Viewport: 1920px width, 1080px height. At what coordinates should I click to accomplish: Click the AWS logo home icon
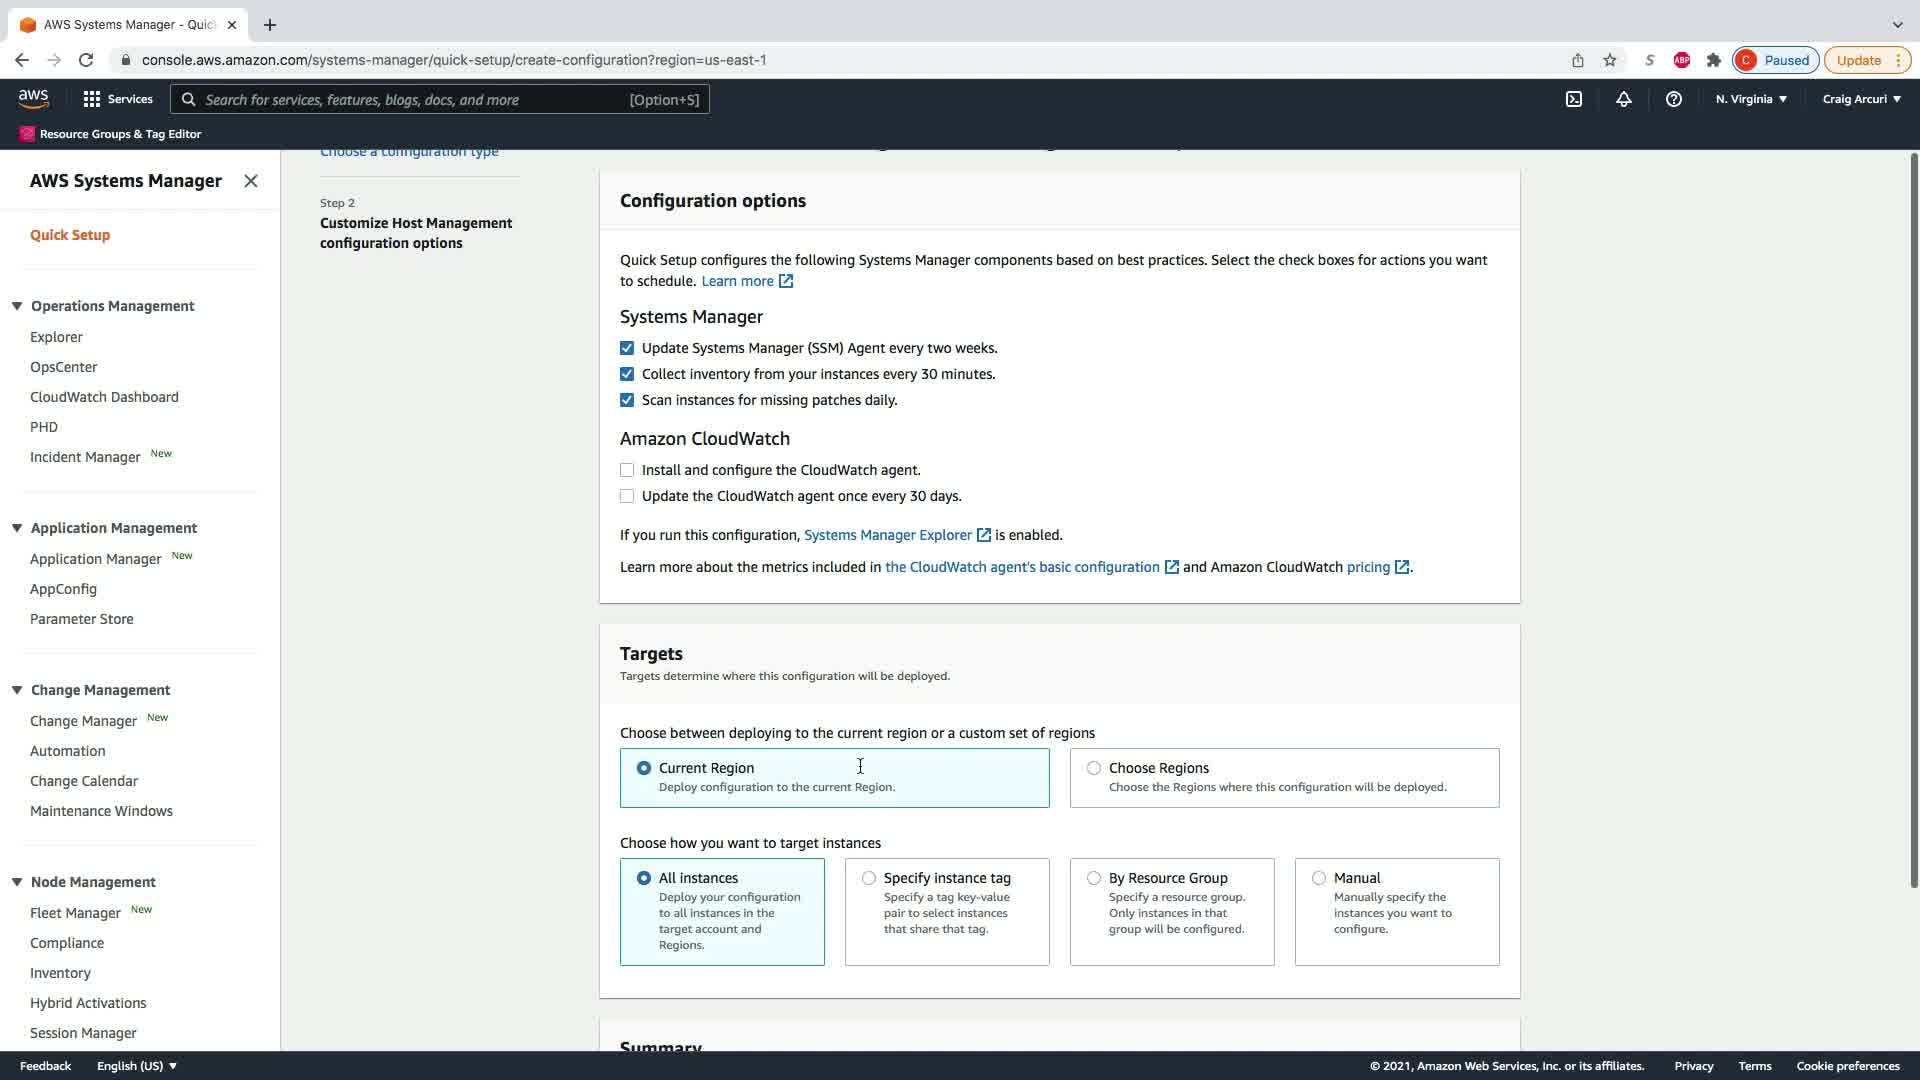point(33,98)
